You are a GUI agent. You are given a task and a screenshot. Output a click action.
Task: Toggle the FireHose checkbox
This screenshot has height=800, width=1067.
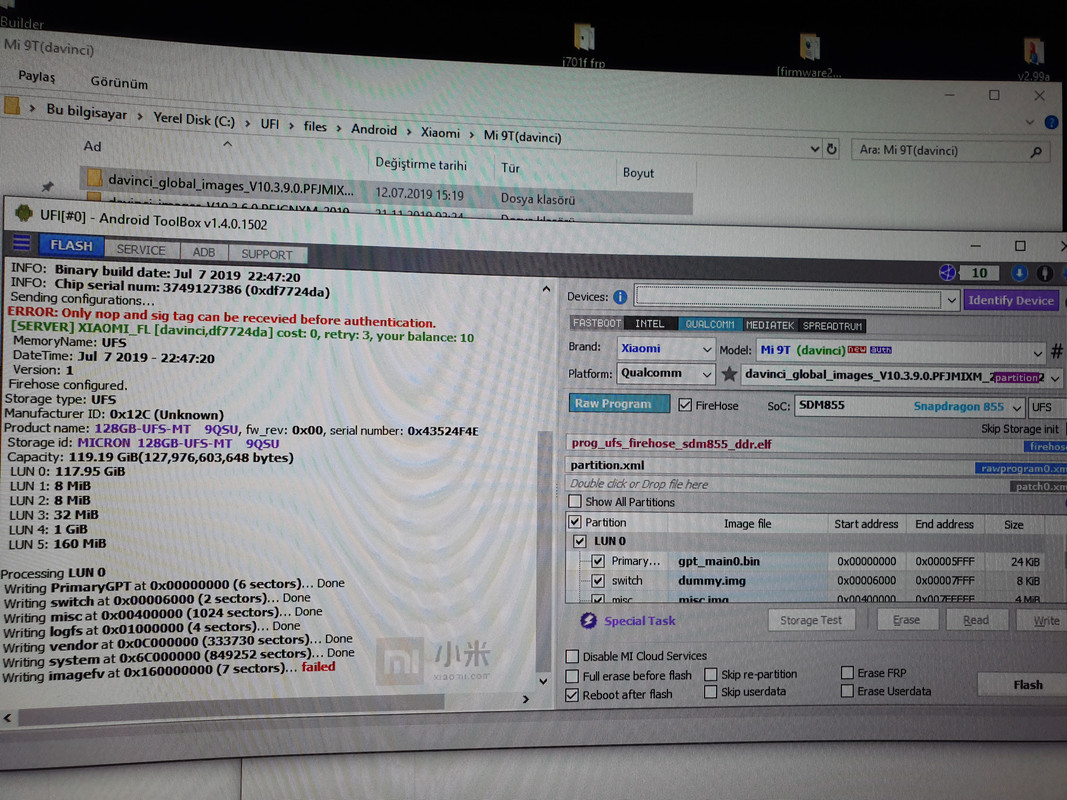(x=685, y=405)
